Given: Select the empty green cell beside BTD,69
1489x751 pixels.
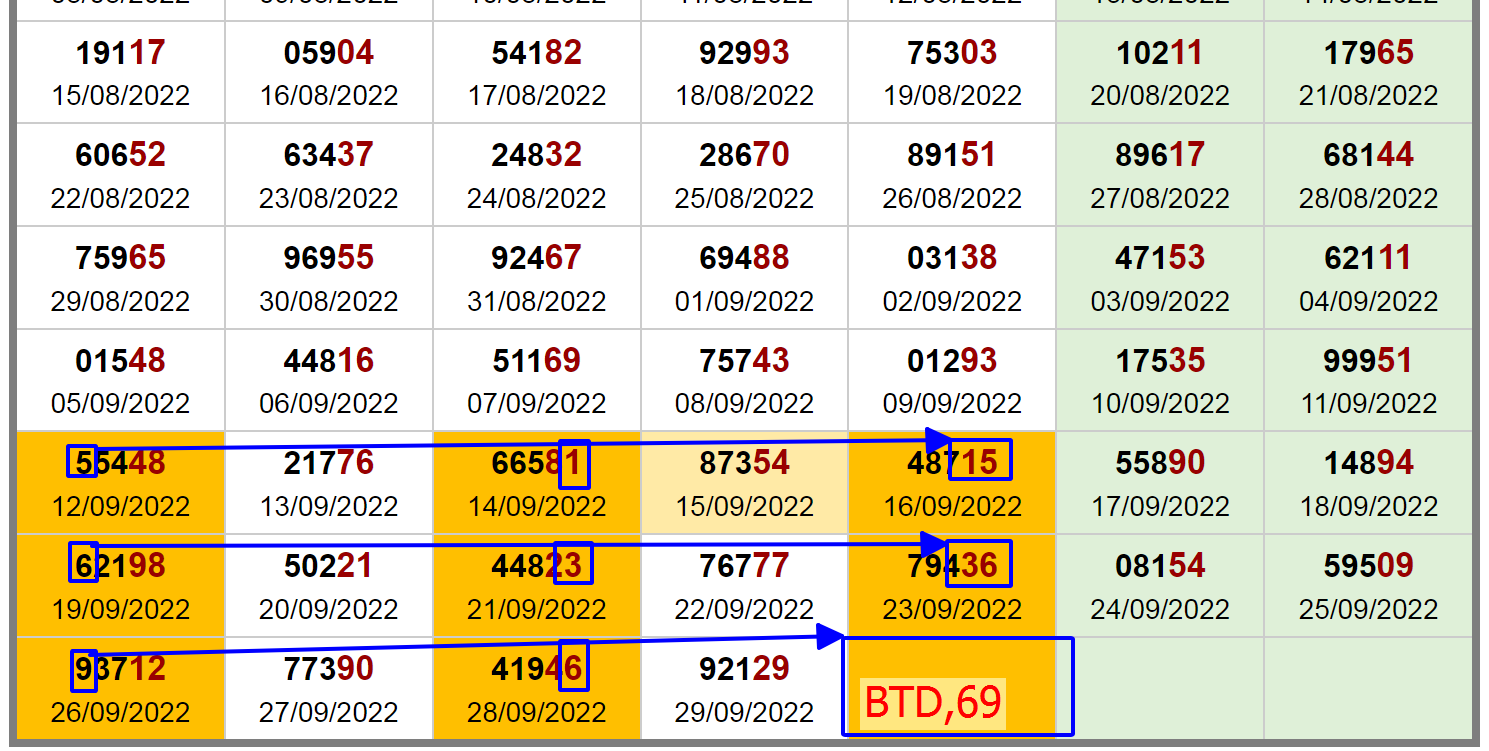Looking at the screenshot, I should [1160, 688].
